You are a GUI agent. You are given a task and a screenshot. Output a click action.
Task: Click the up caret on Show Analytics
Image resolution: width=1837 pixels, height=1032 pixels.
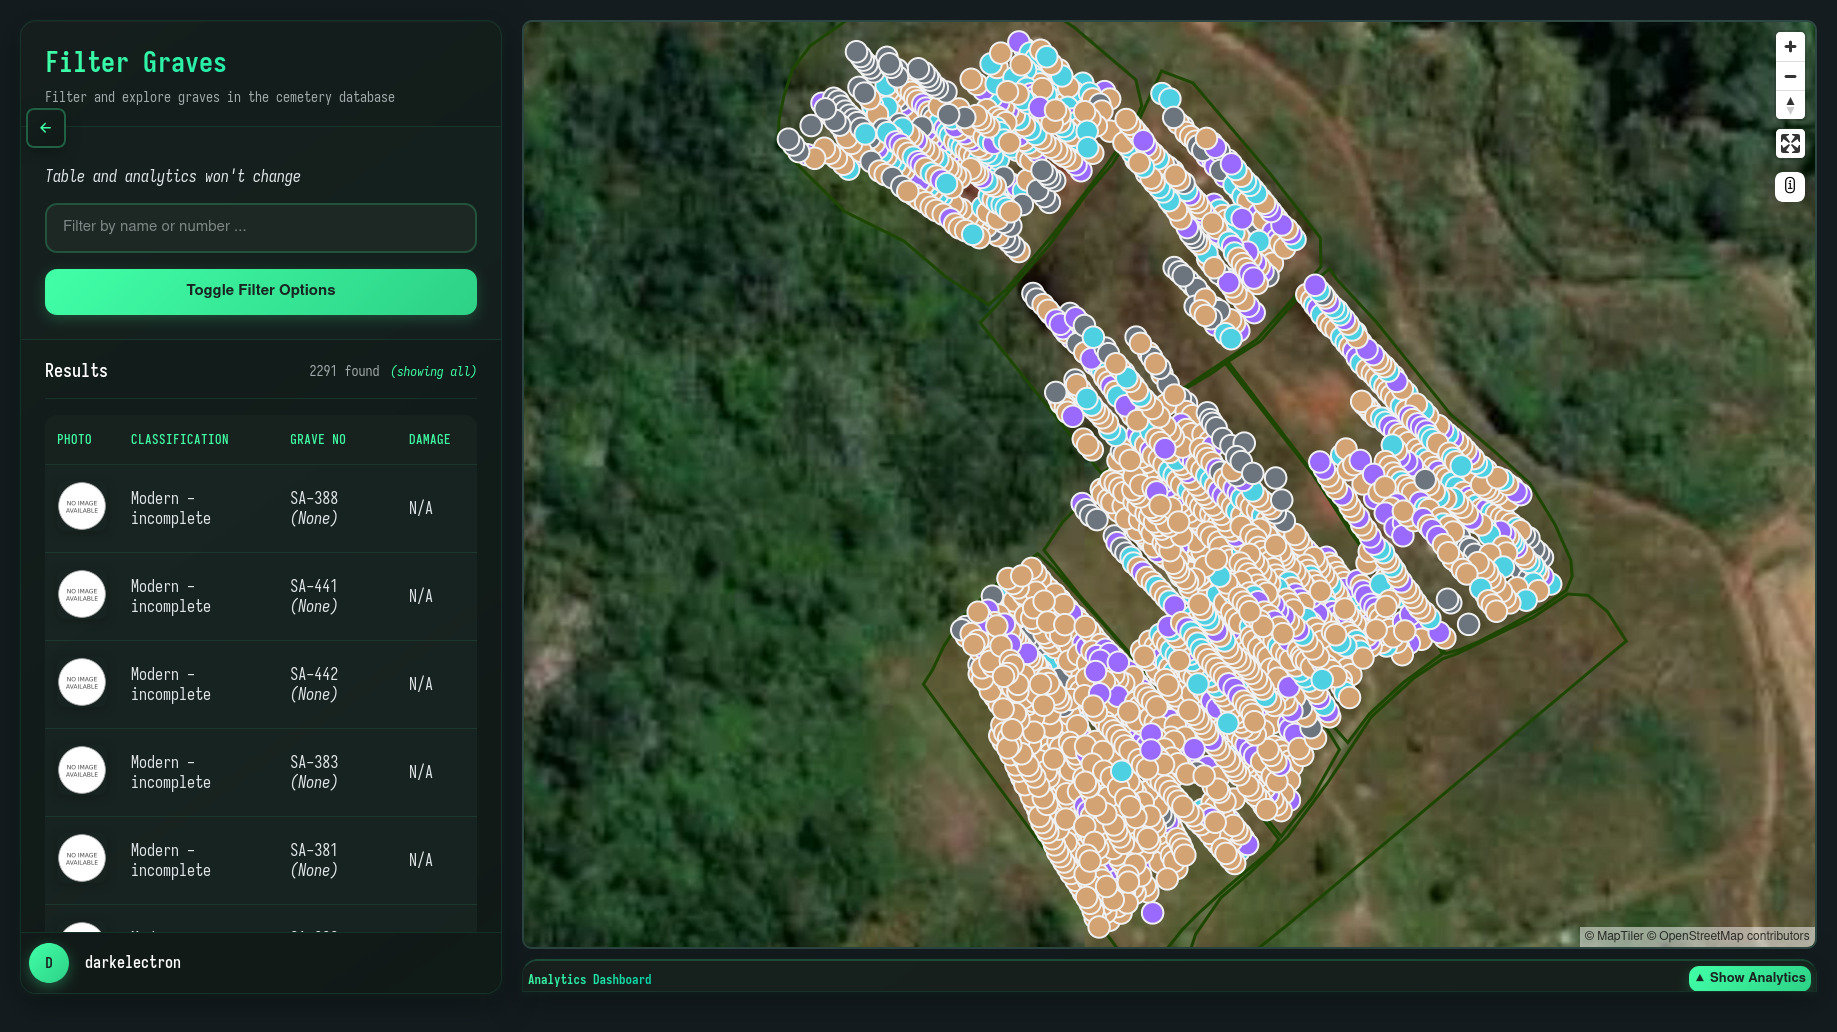click(x=1700, y=978)
